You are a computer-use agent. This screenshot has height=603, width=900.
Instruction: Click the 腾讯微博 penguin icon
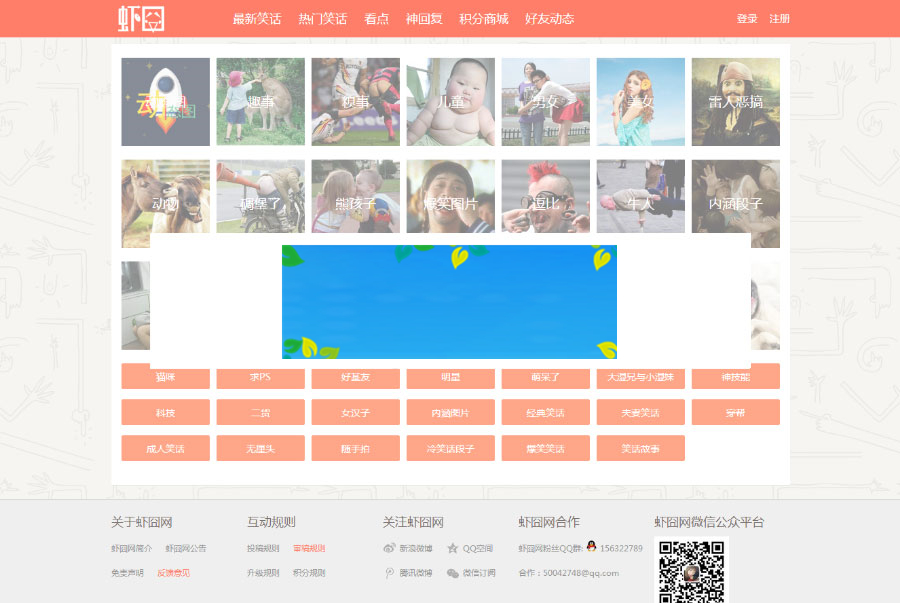[388, 574]
